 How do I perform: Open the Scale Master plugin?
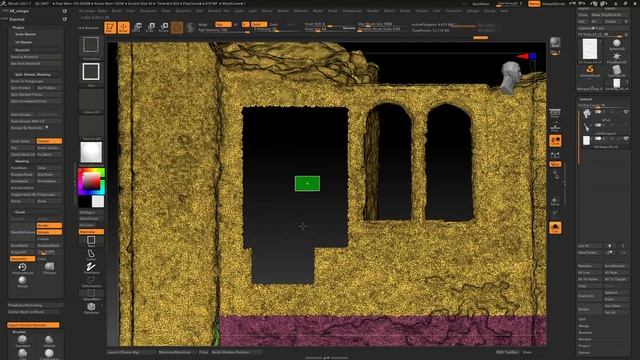click(25, 34)
